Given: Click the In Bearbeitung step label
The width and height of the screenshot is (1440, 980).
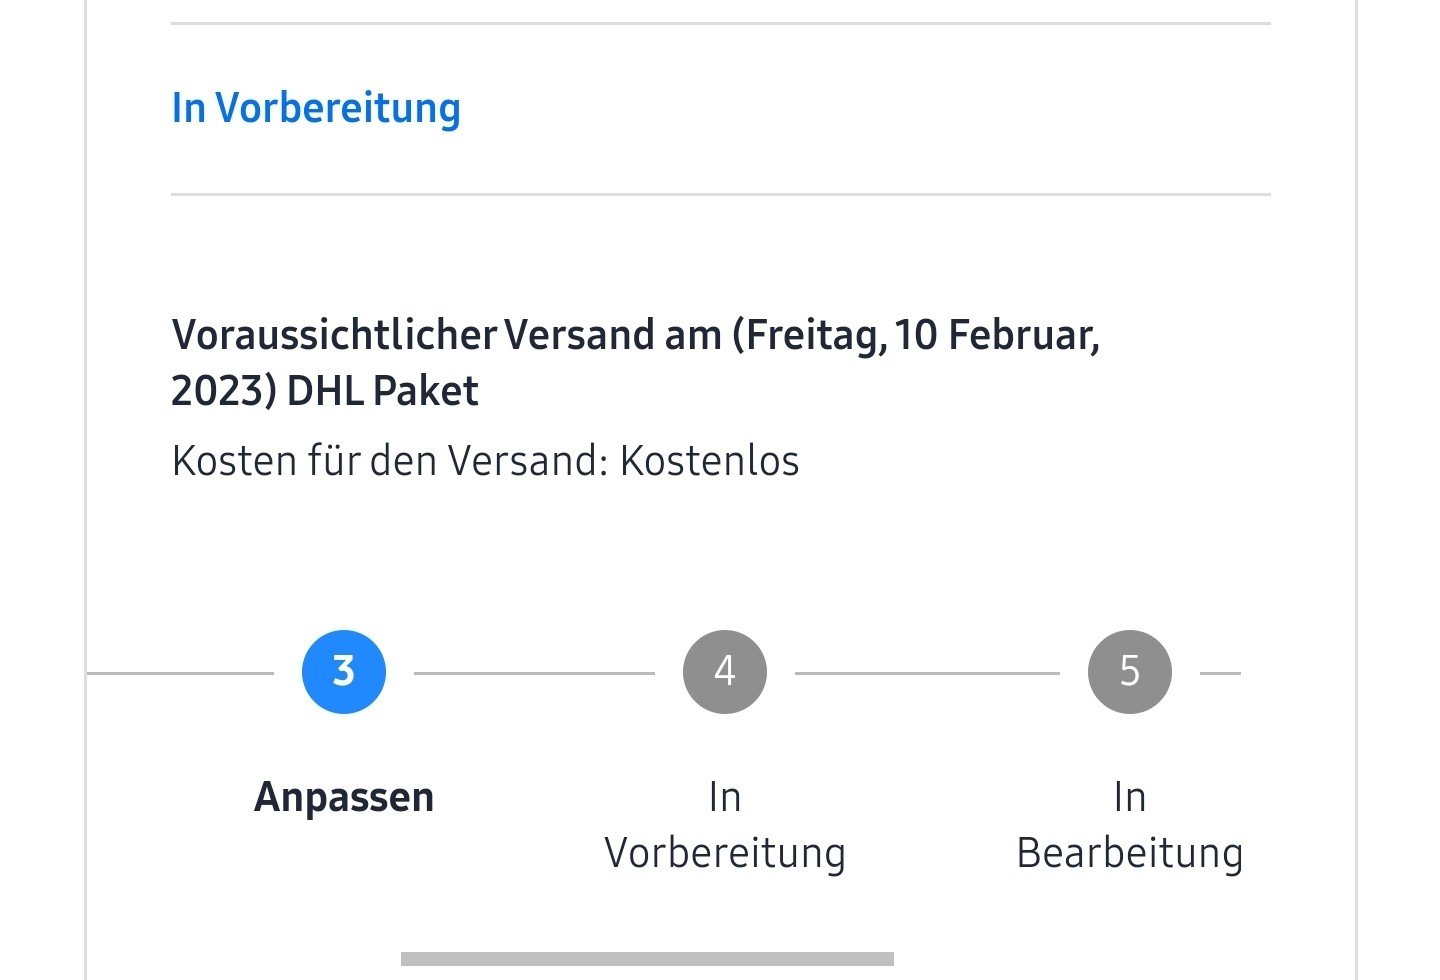Looking at the screenshot, I should click(1130, 825).
